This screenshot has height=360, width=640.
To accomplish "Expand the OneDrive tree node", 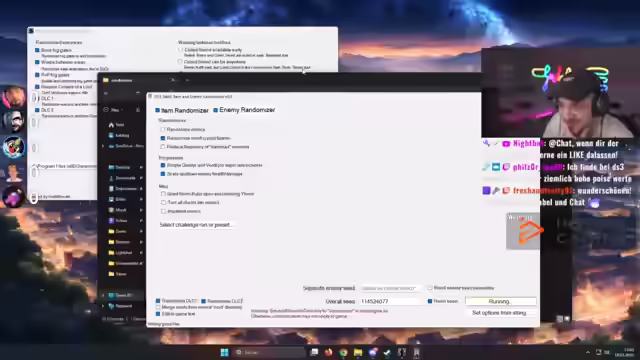I will coord(103,146).
